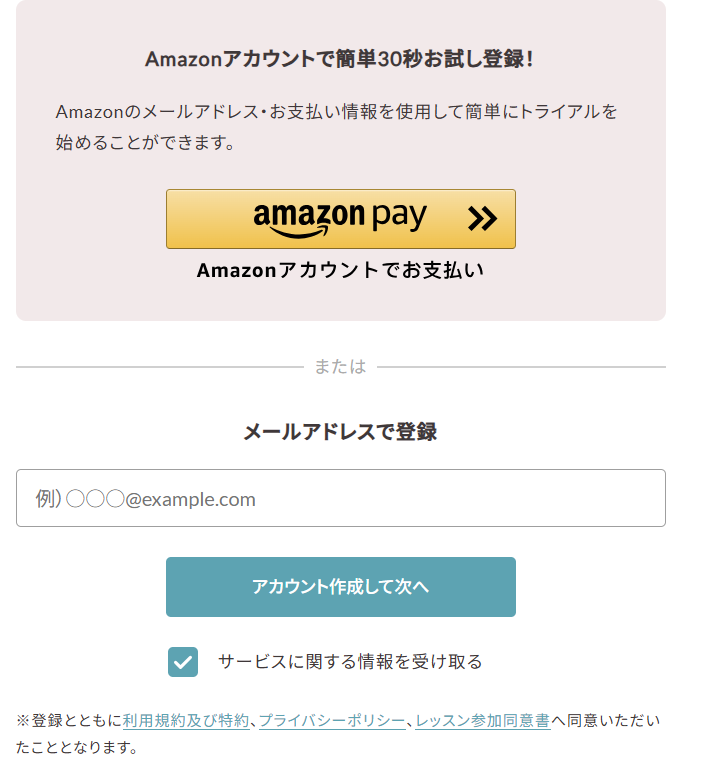The height and width of the screenshot is (776, 705).
Task: Click the Amazonアカウントでお支払い caption
Action: pyautogui.click(x=340, y=270)
